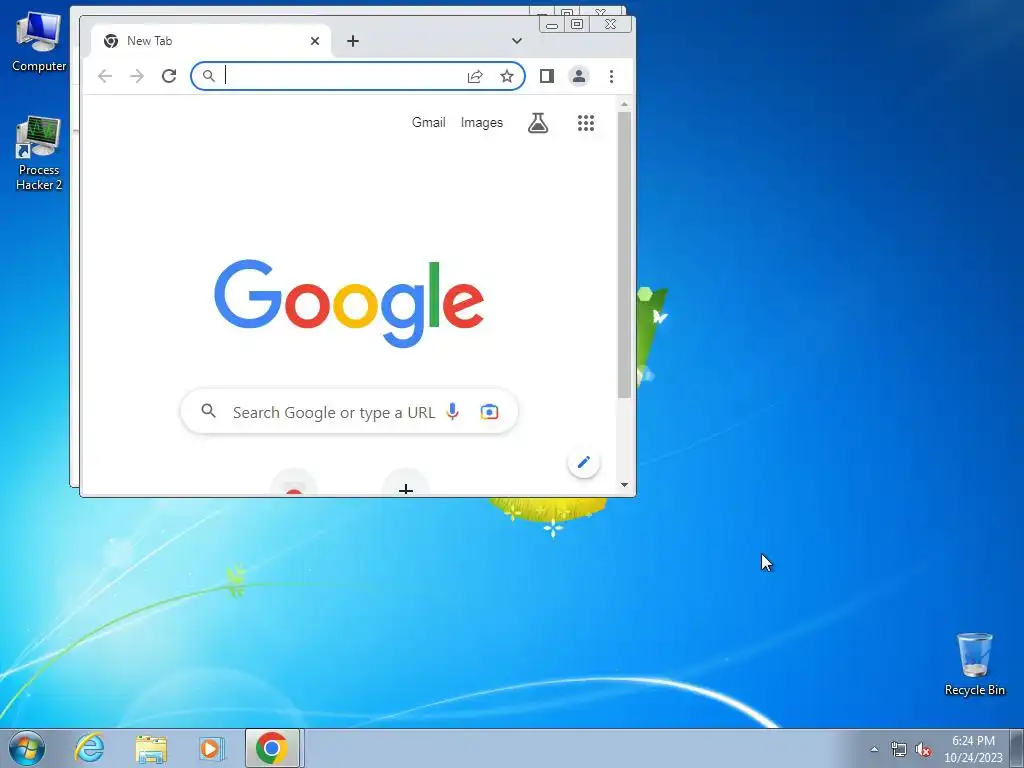Screen dimensions: 1024x768
Task: Open a new tab with the plus button
Action: 353,41
